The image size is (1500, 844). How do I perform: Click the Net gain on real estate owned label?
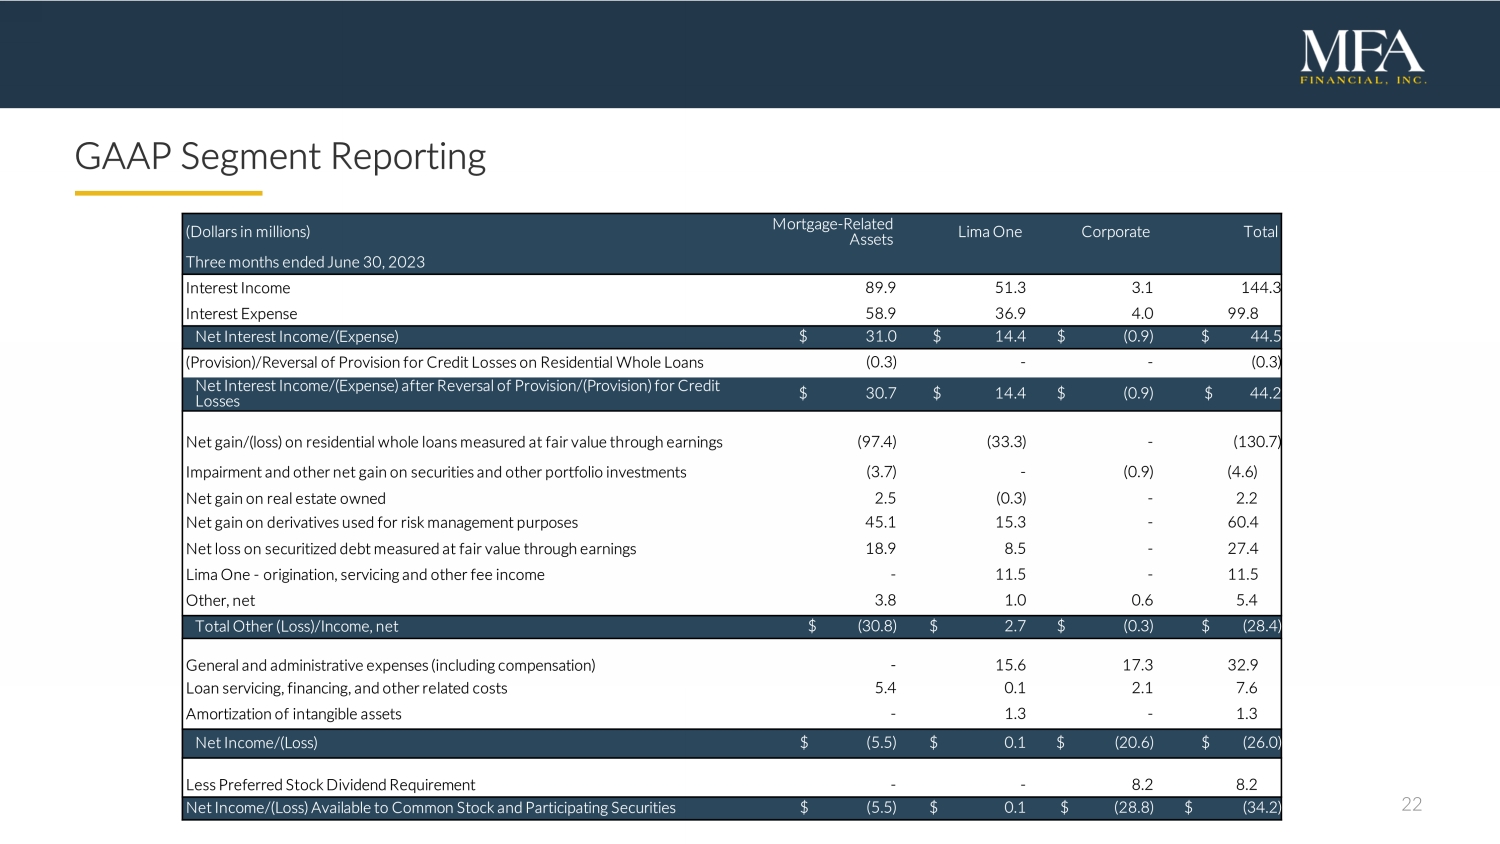(285, 499)
